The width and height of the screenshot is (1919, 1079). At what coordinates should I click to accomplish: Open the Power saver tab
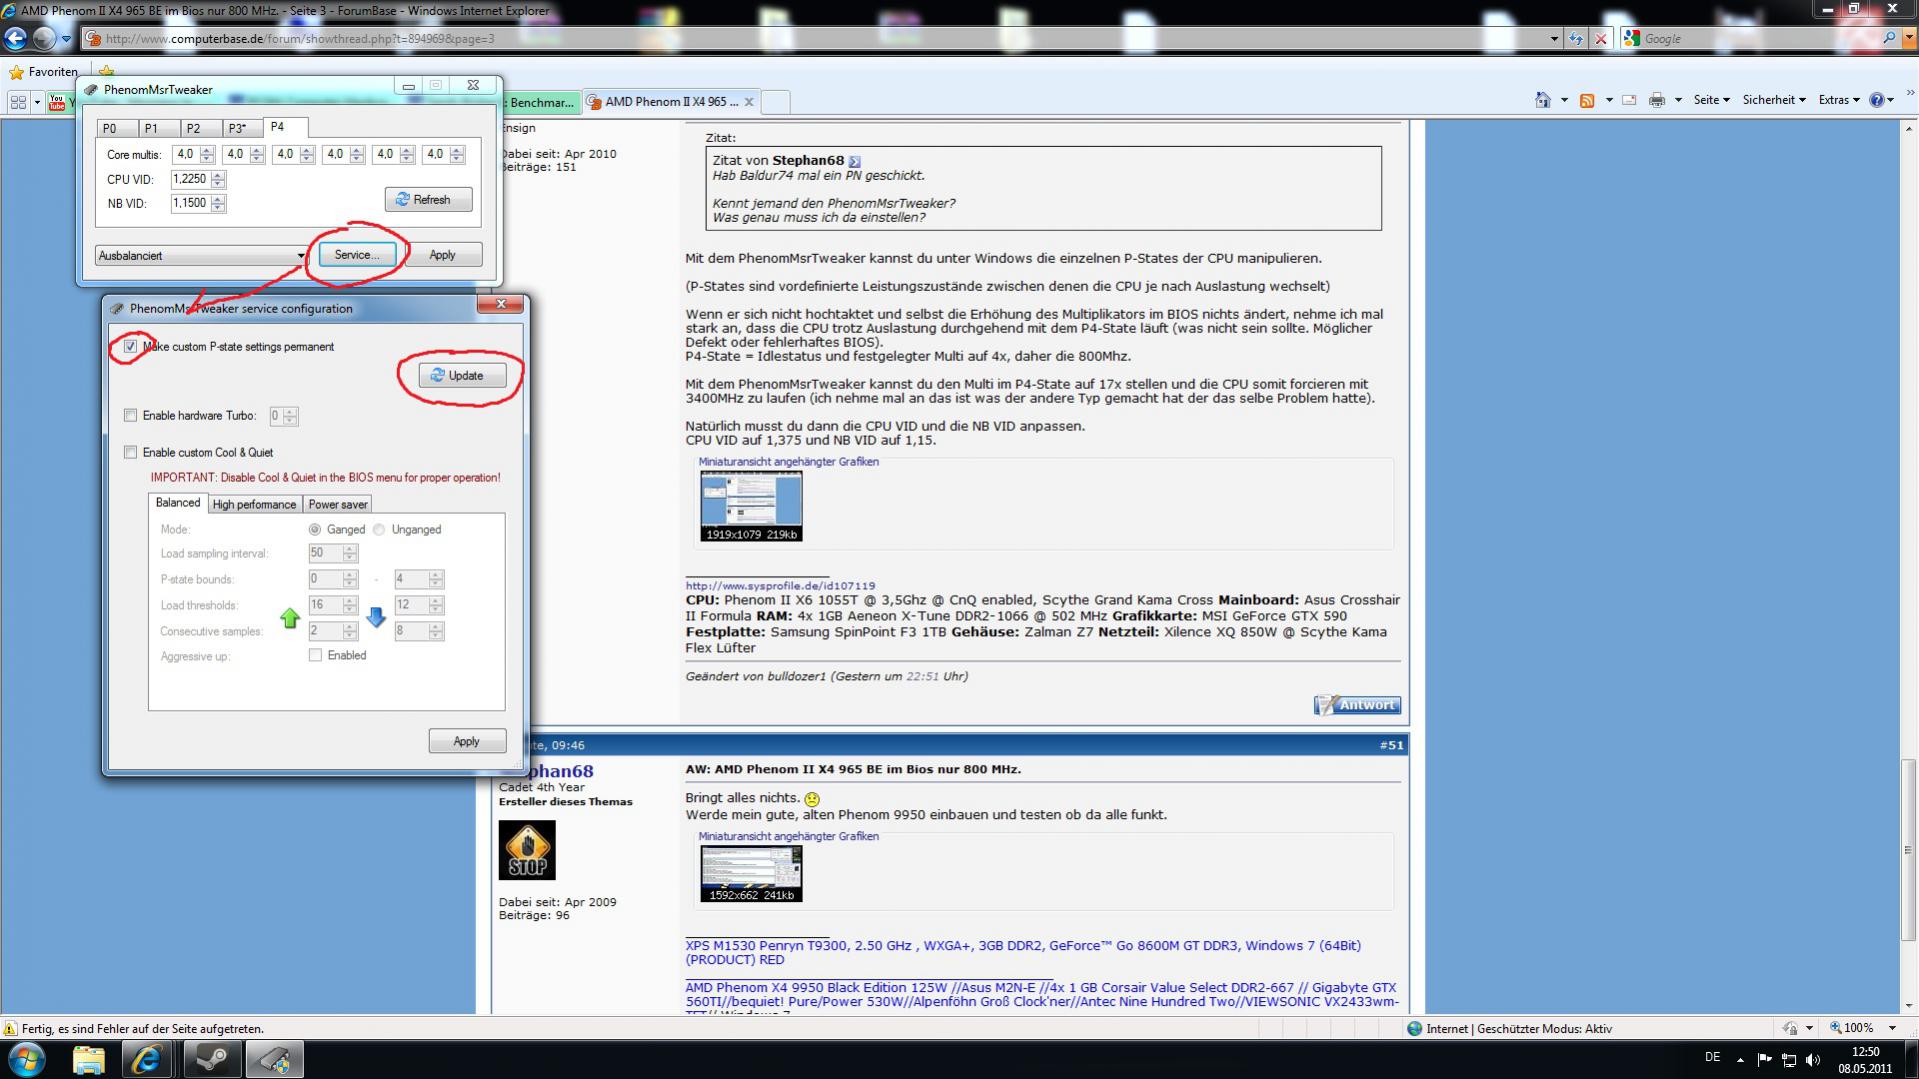337,504
